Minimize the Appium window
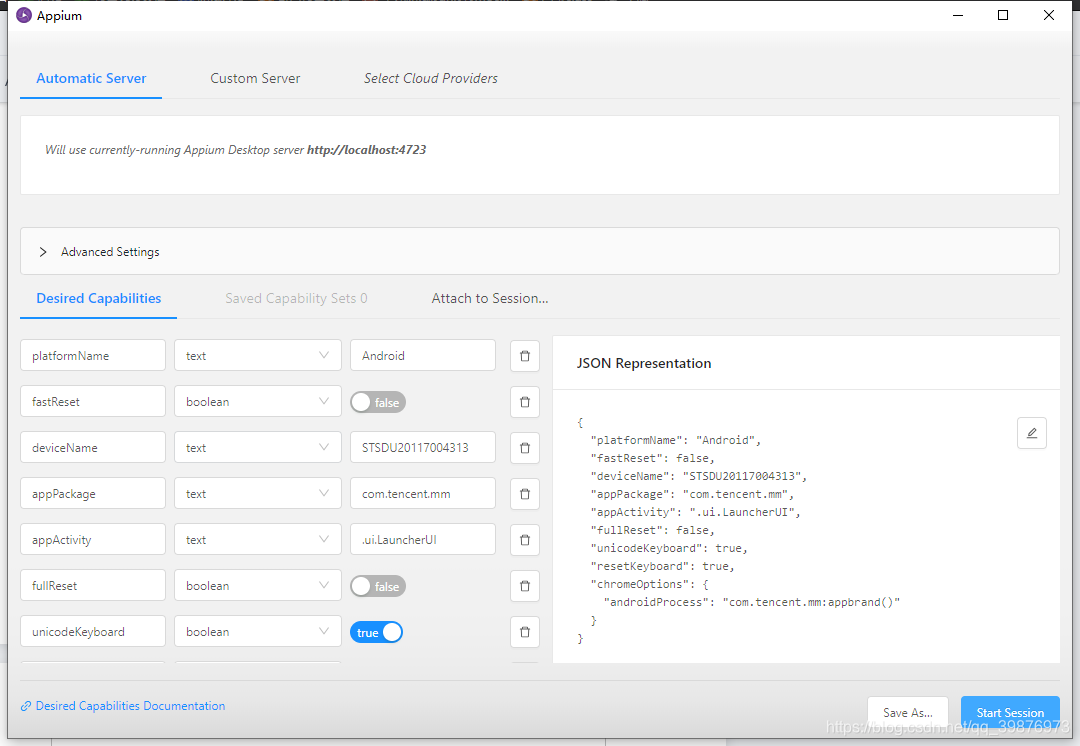 [957, 15]
